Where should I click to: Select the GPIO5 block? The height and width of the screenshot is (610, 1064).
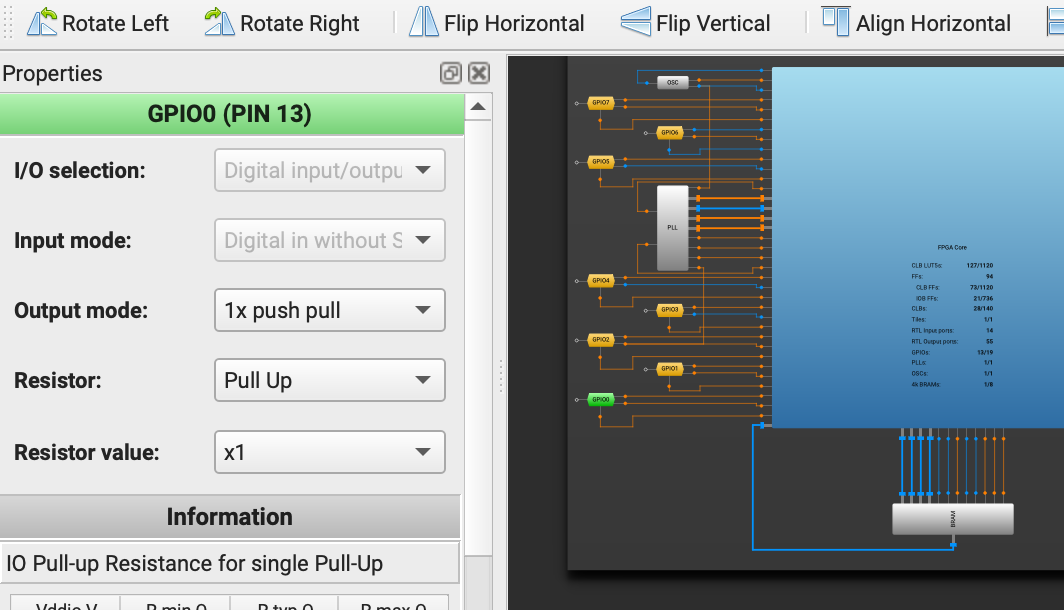click(x=601, y=161)
